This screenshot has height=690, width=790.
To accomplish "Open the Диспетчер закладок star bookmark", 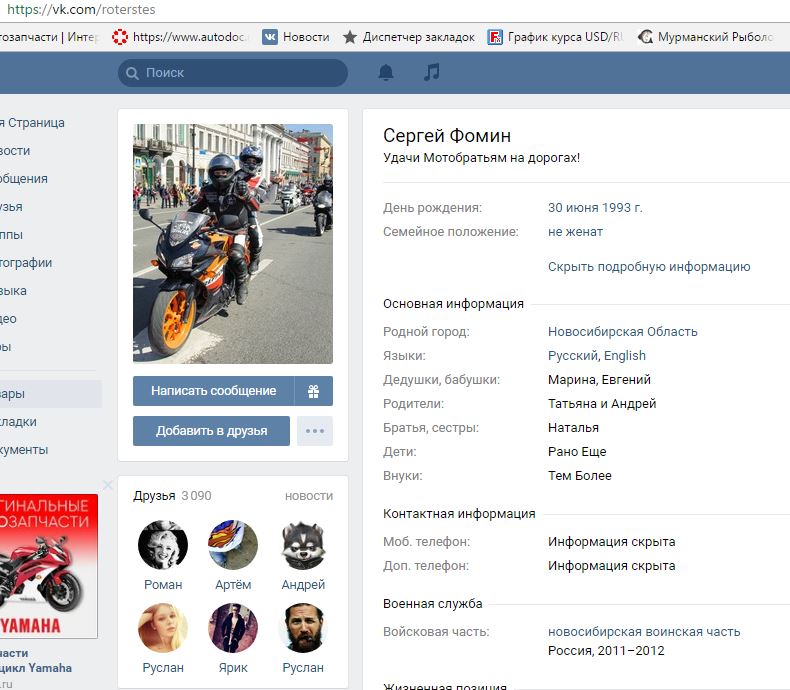I will (x=408, y=37).
